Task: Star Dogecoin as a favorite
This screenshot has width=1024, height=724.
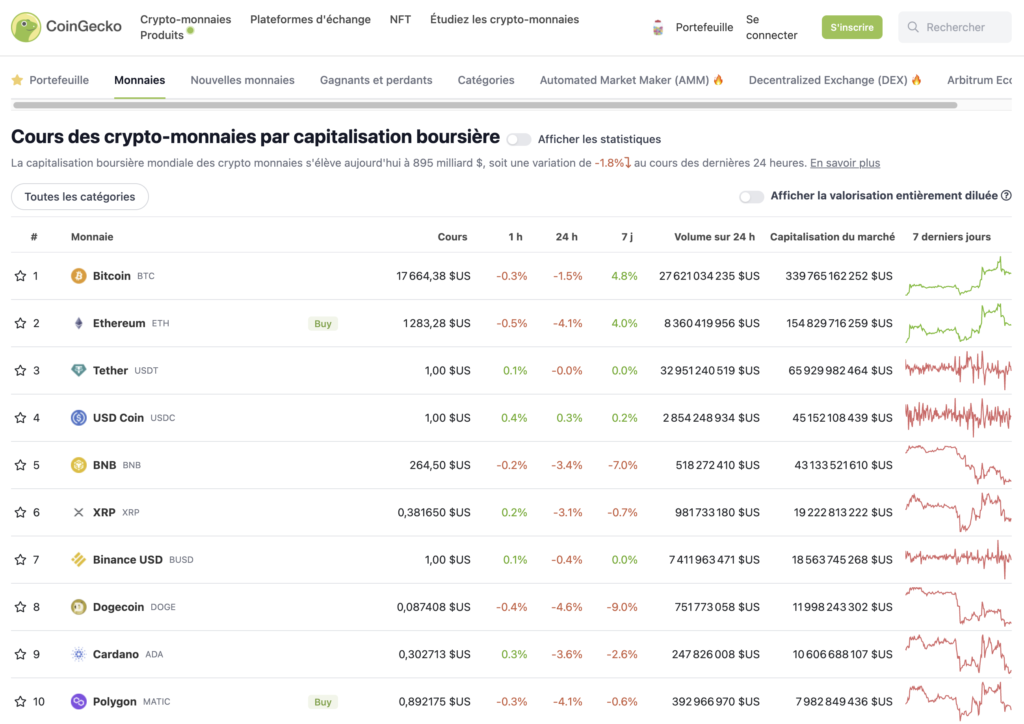Action: click(20, 607)
